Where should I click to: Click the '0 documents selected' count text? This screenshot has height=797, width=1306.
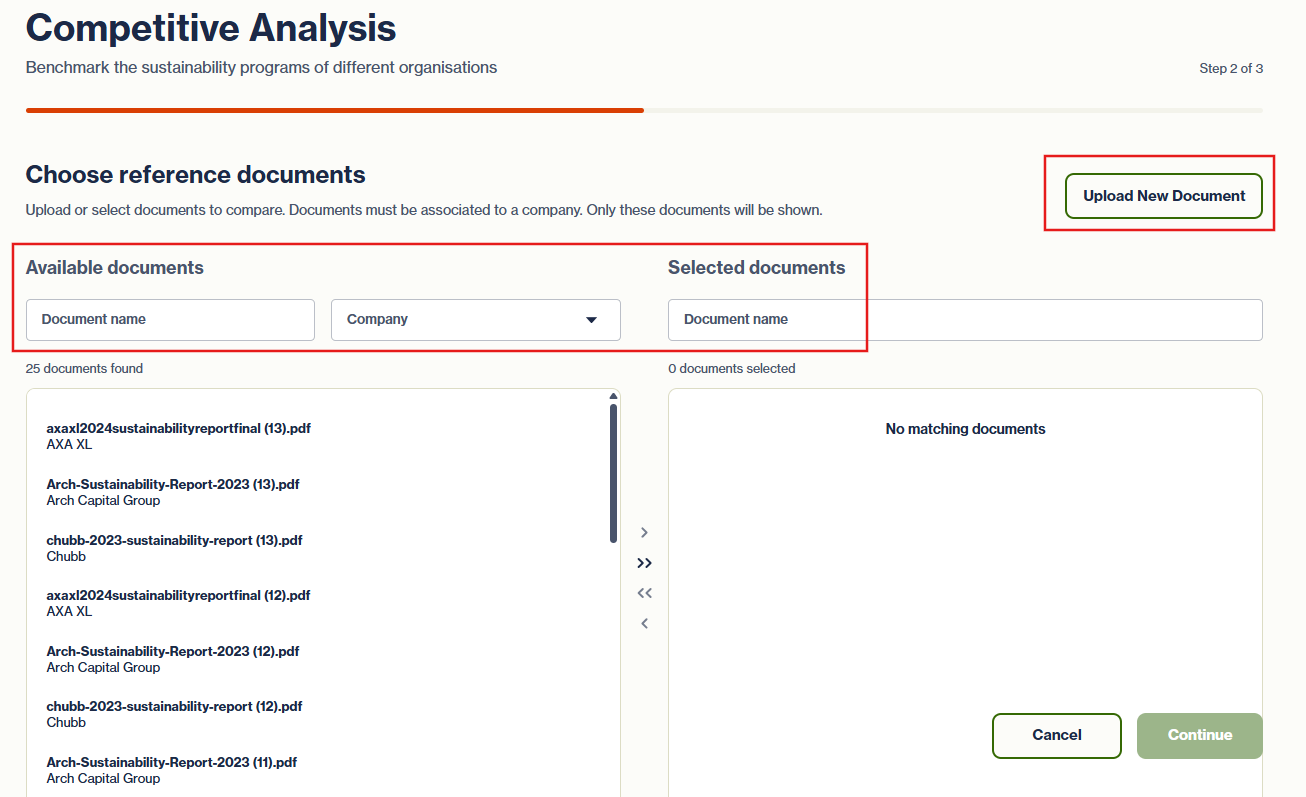732,369
